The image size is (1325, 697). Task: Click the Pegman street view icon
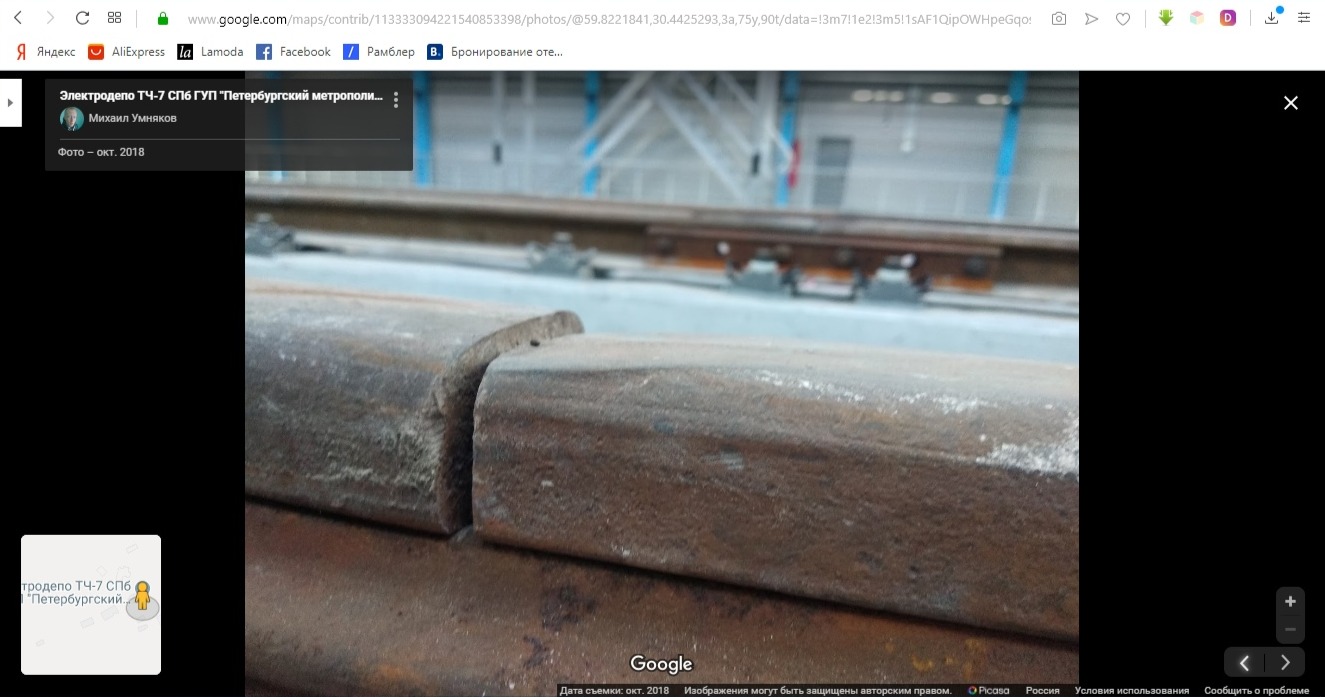point(143,596)
